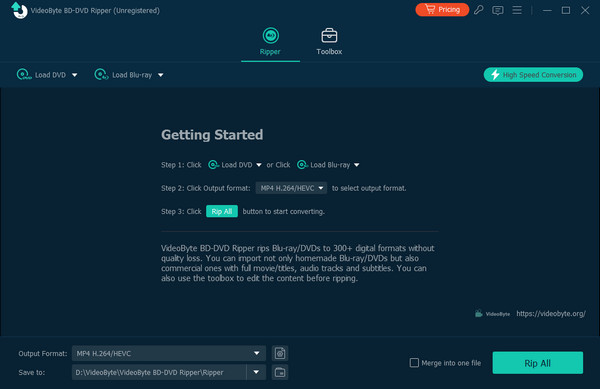Open the Output Format combo box
600x389 pixels.
[x=169, y=353]
